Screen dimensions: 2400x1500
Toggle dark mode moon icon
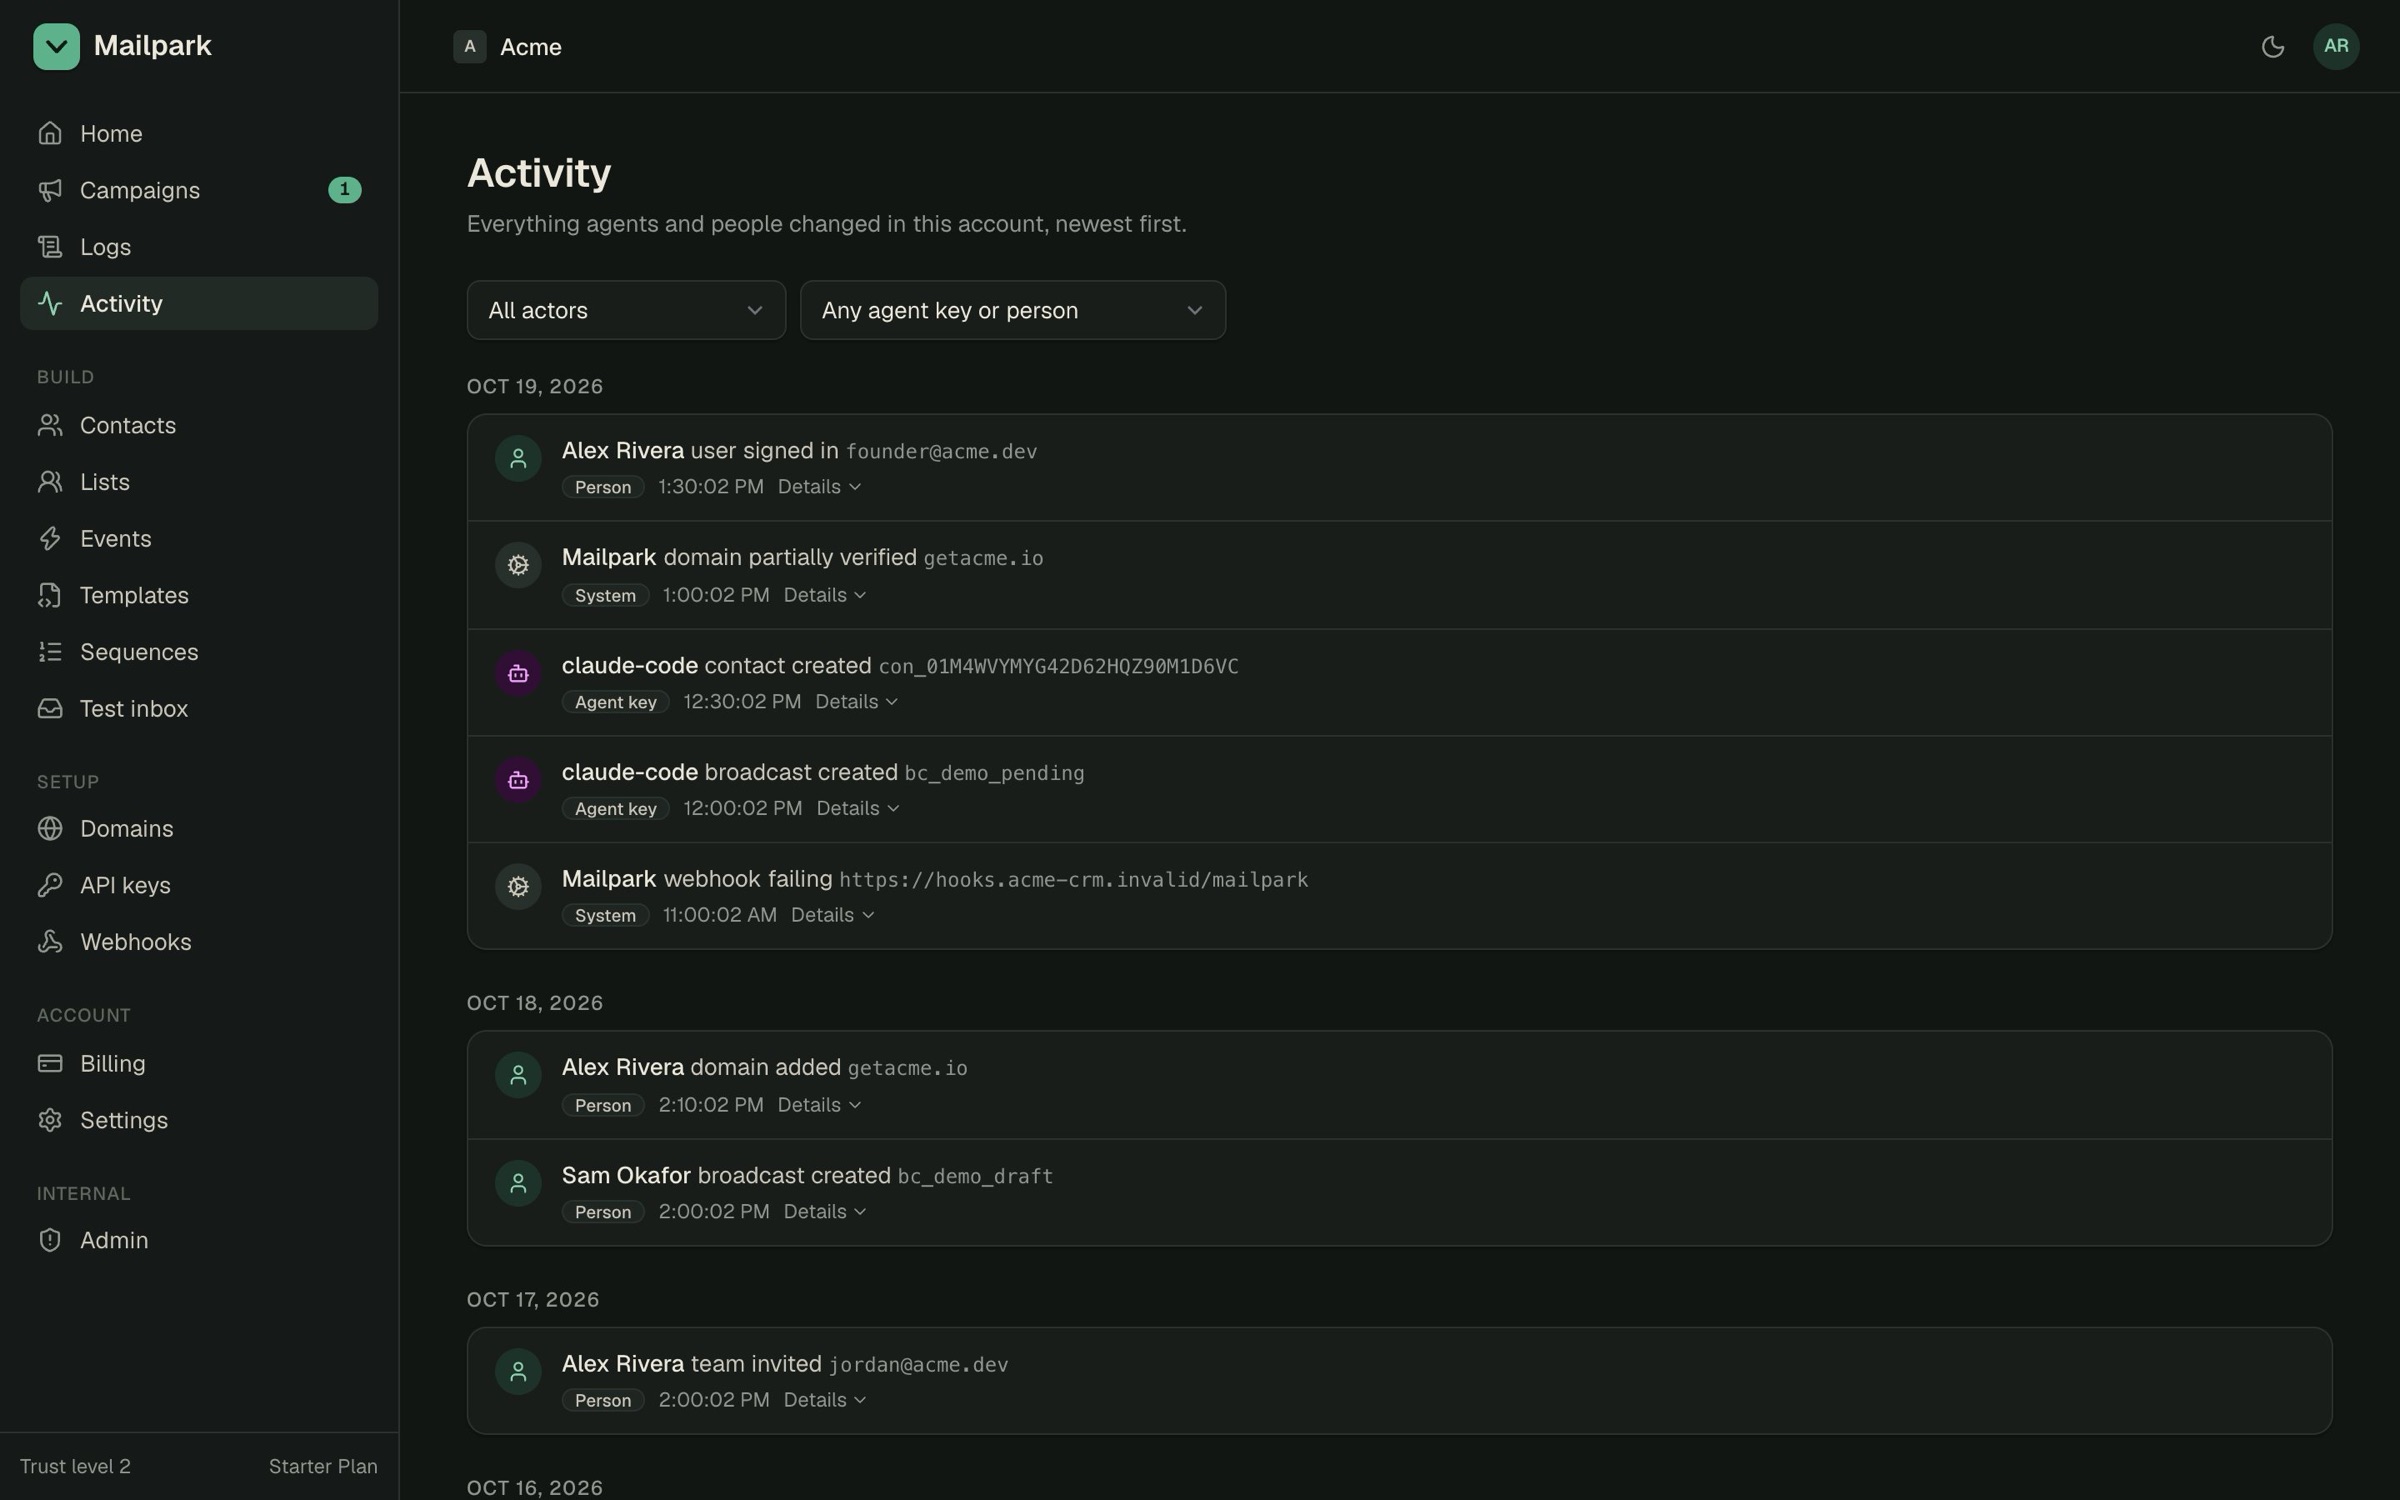(2272, 46)
